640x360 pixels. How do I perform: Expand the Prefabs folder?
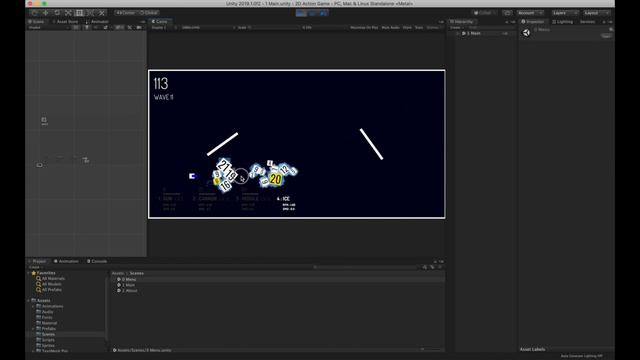(x=33, y=329)
